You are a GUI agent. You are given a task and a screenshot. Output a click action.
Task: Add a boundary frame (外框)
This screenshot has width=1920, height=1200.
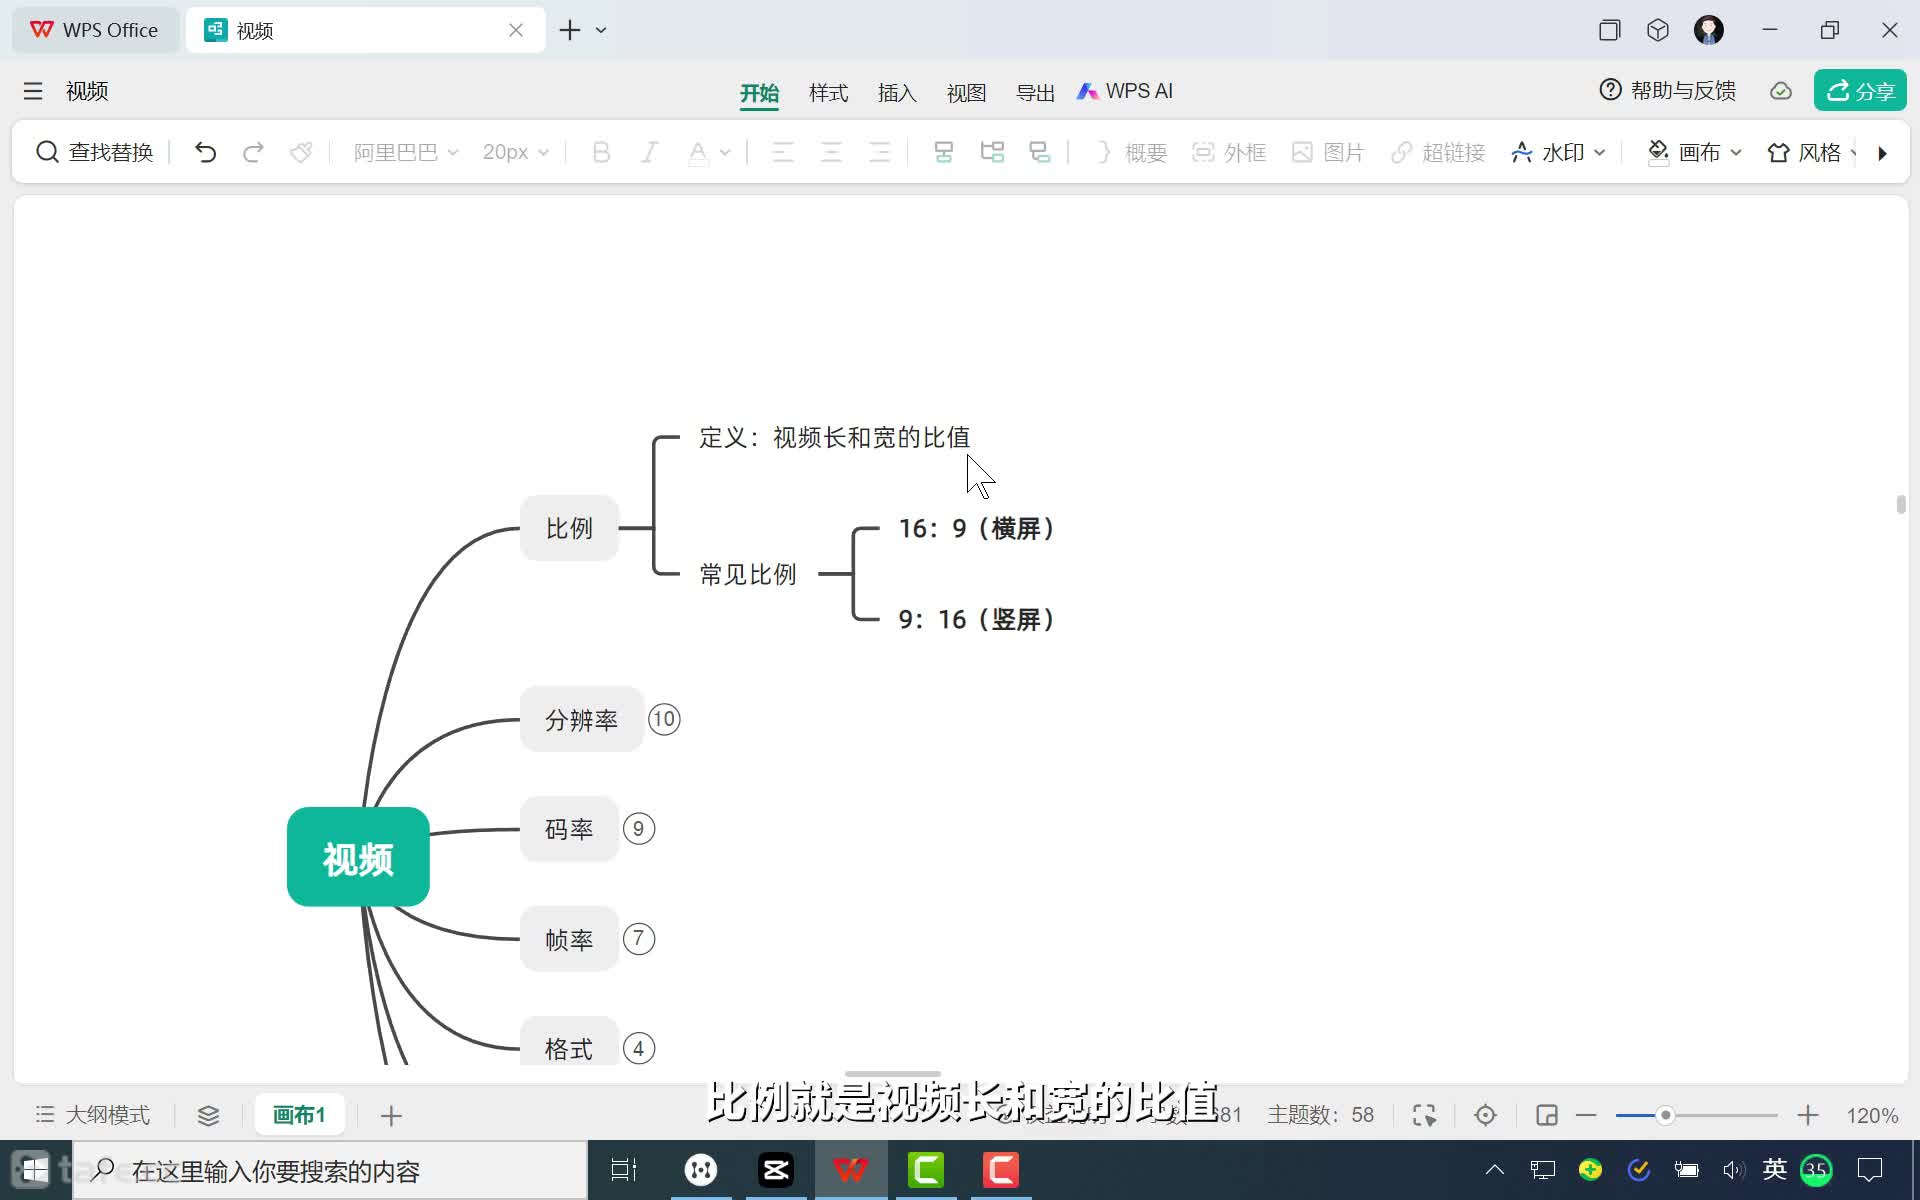point(1229,152)
